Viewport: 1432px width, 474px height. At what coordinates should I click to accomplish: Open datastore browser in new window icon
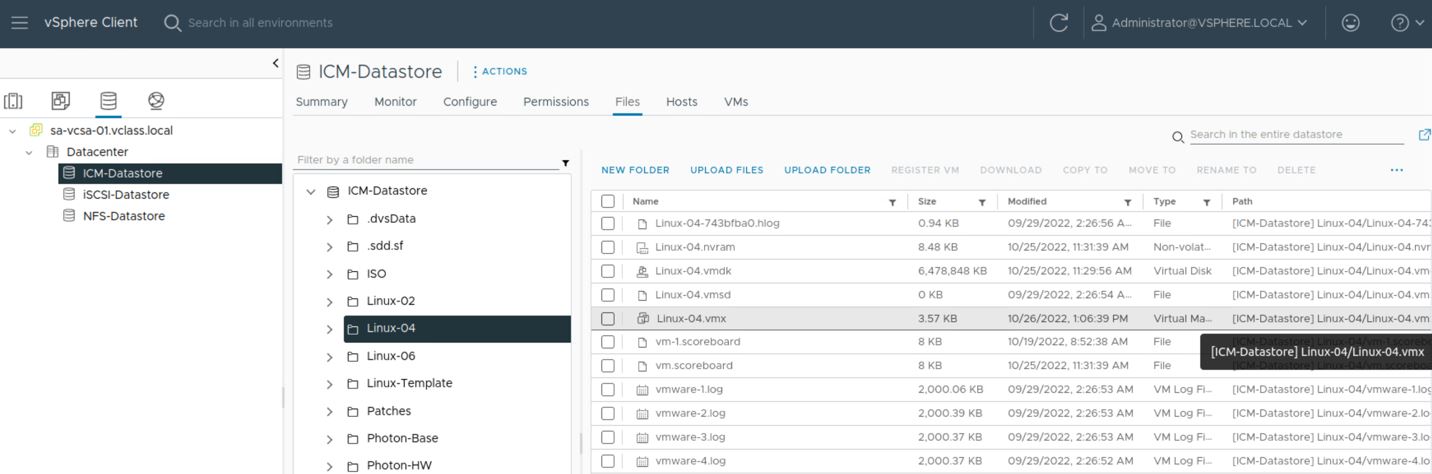(x=1424, y=135)
